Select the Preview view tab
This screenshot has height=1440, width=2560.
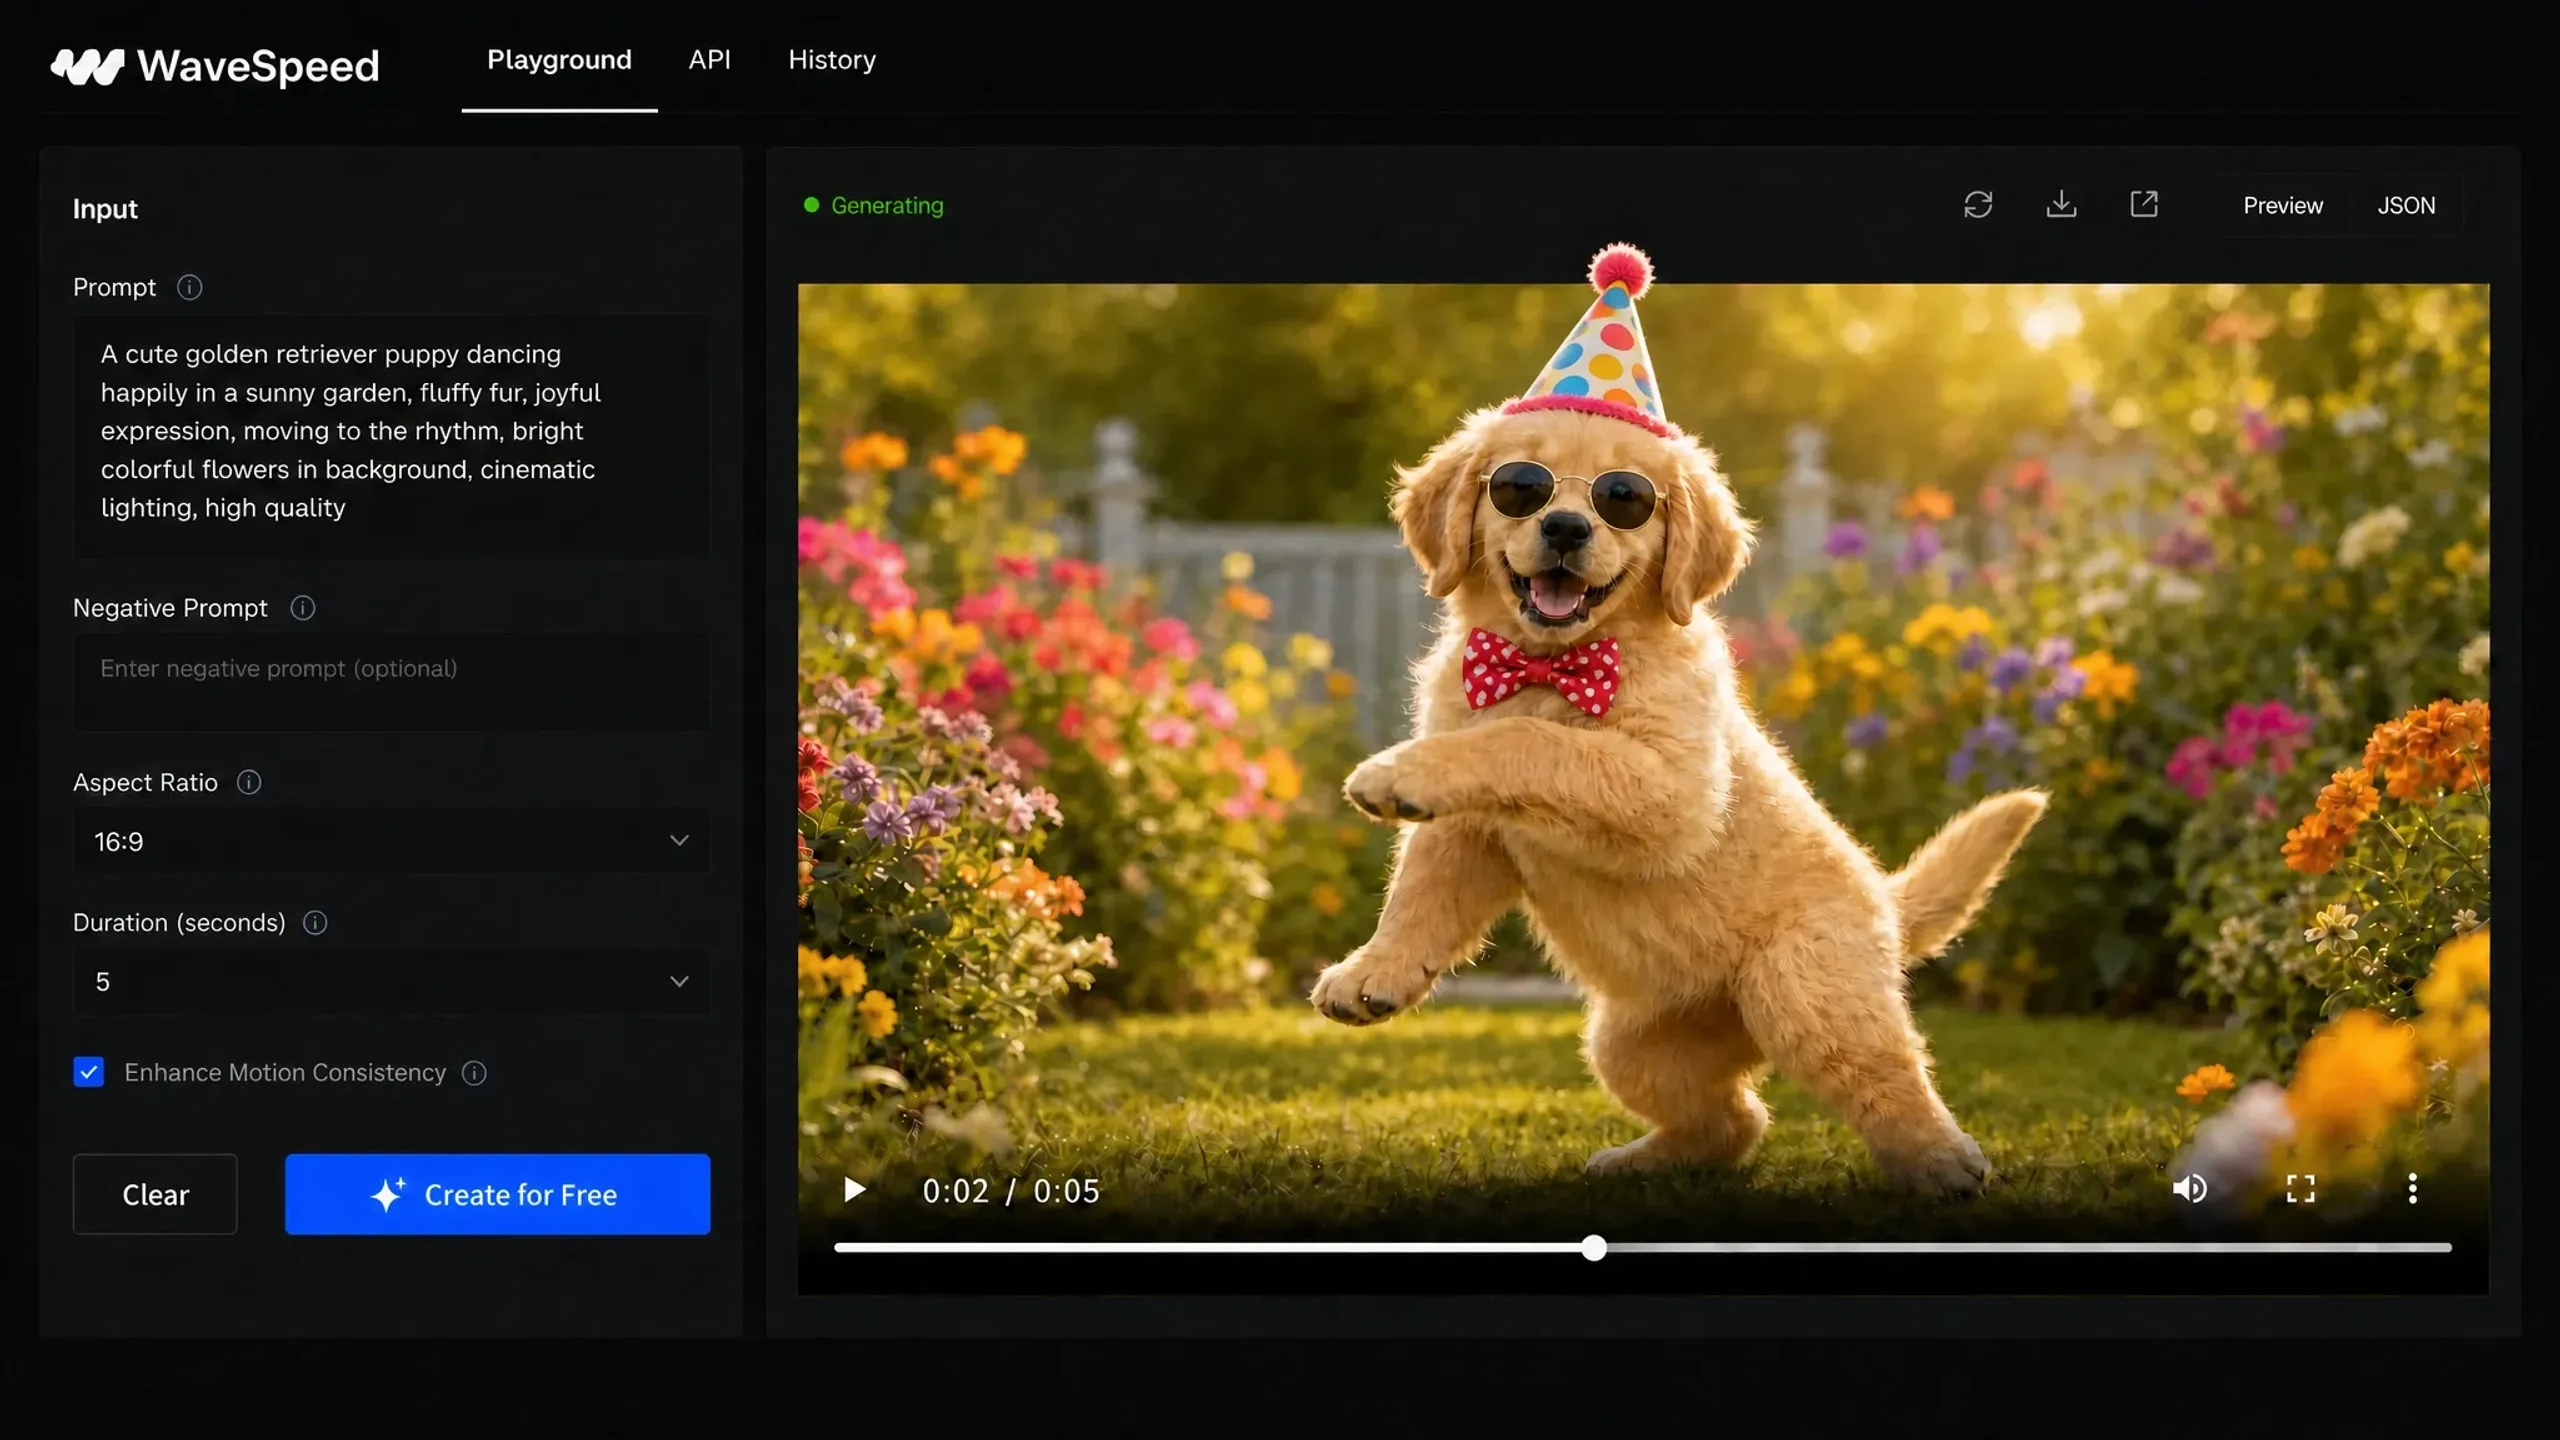pos(2283,205)
